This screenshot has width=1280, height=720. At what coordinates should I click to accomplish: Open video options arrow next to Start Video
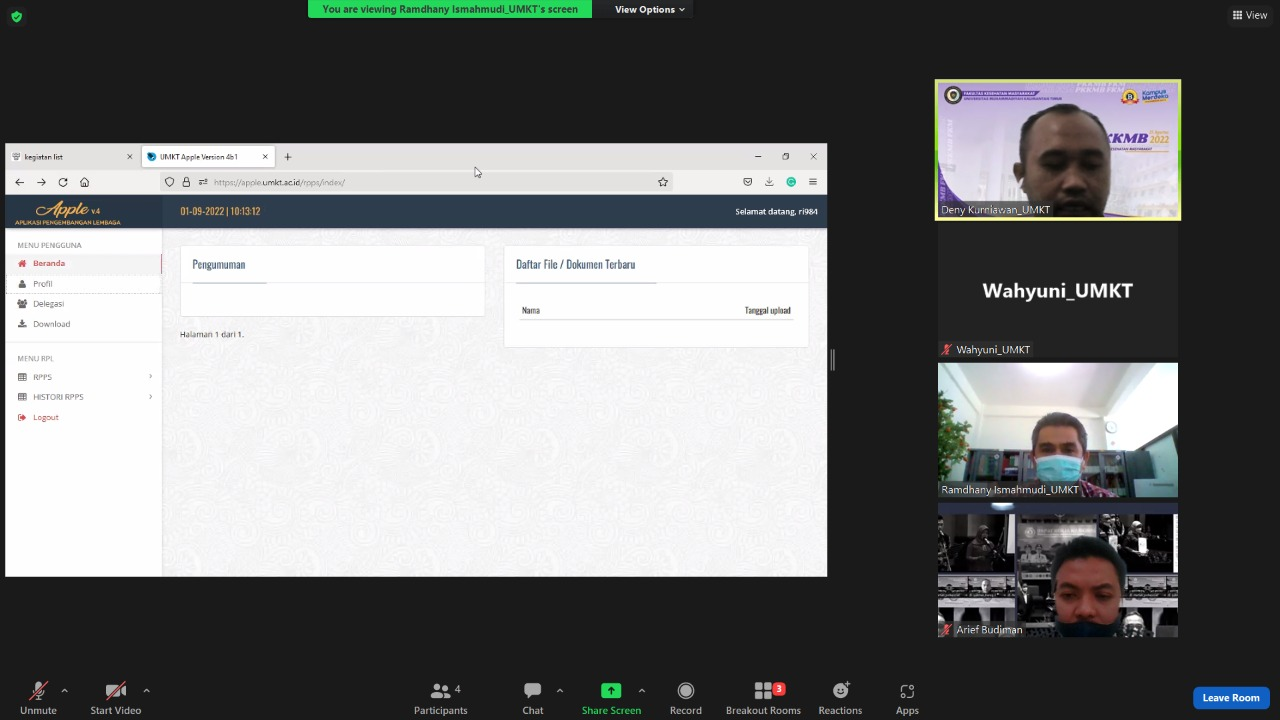[x=146, y=690]
